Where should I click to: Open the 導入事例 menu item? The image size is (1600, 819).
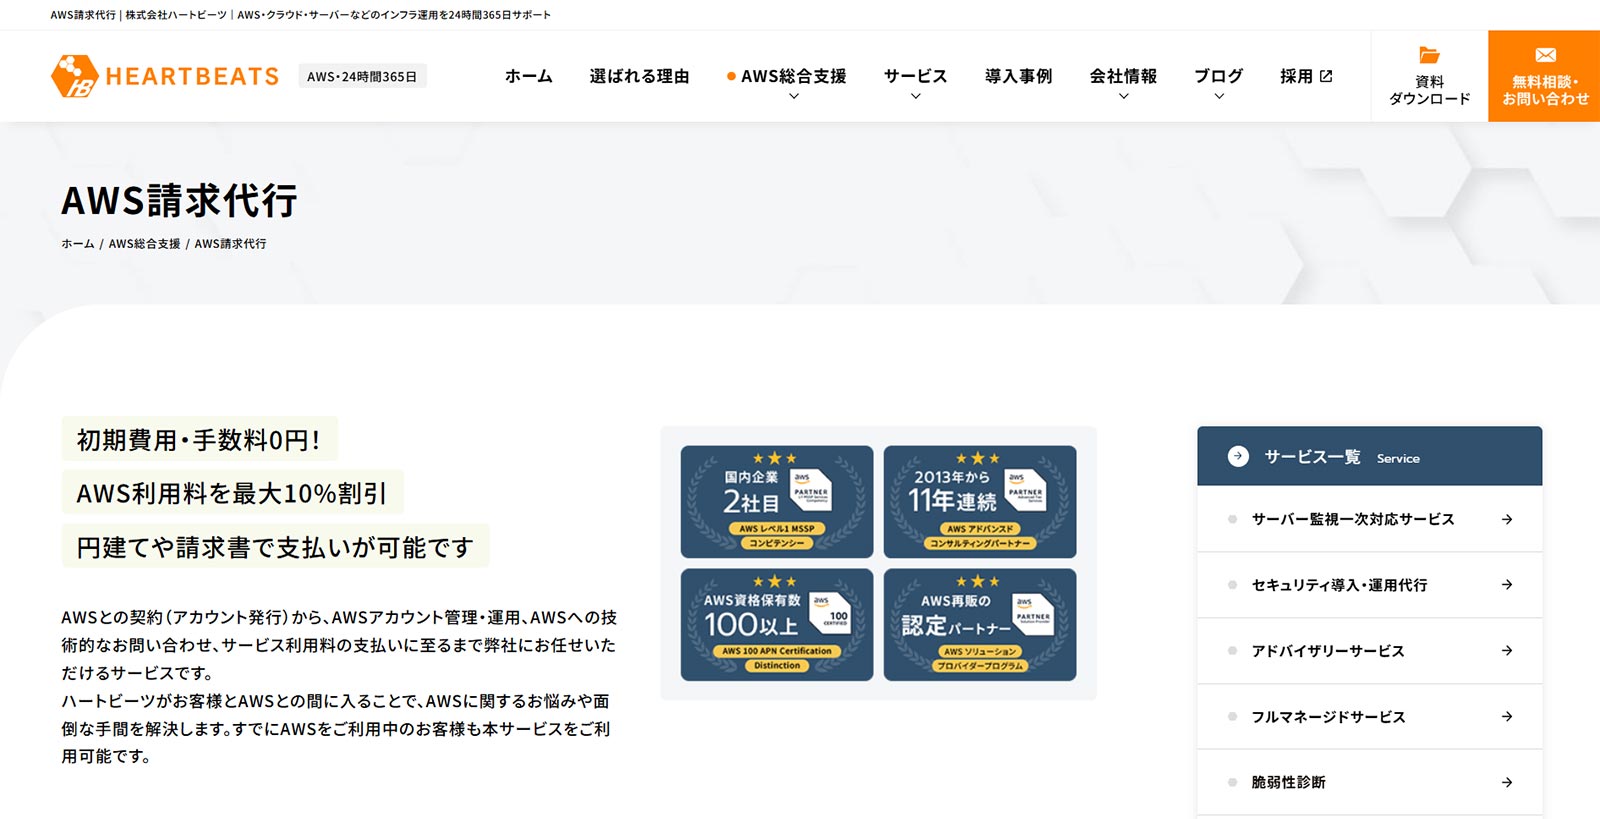click(x=1018, y=76)
